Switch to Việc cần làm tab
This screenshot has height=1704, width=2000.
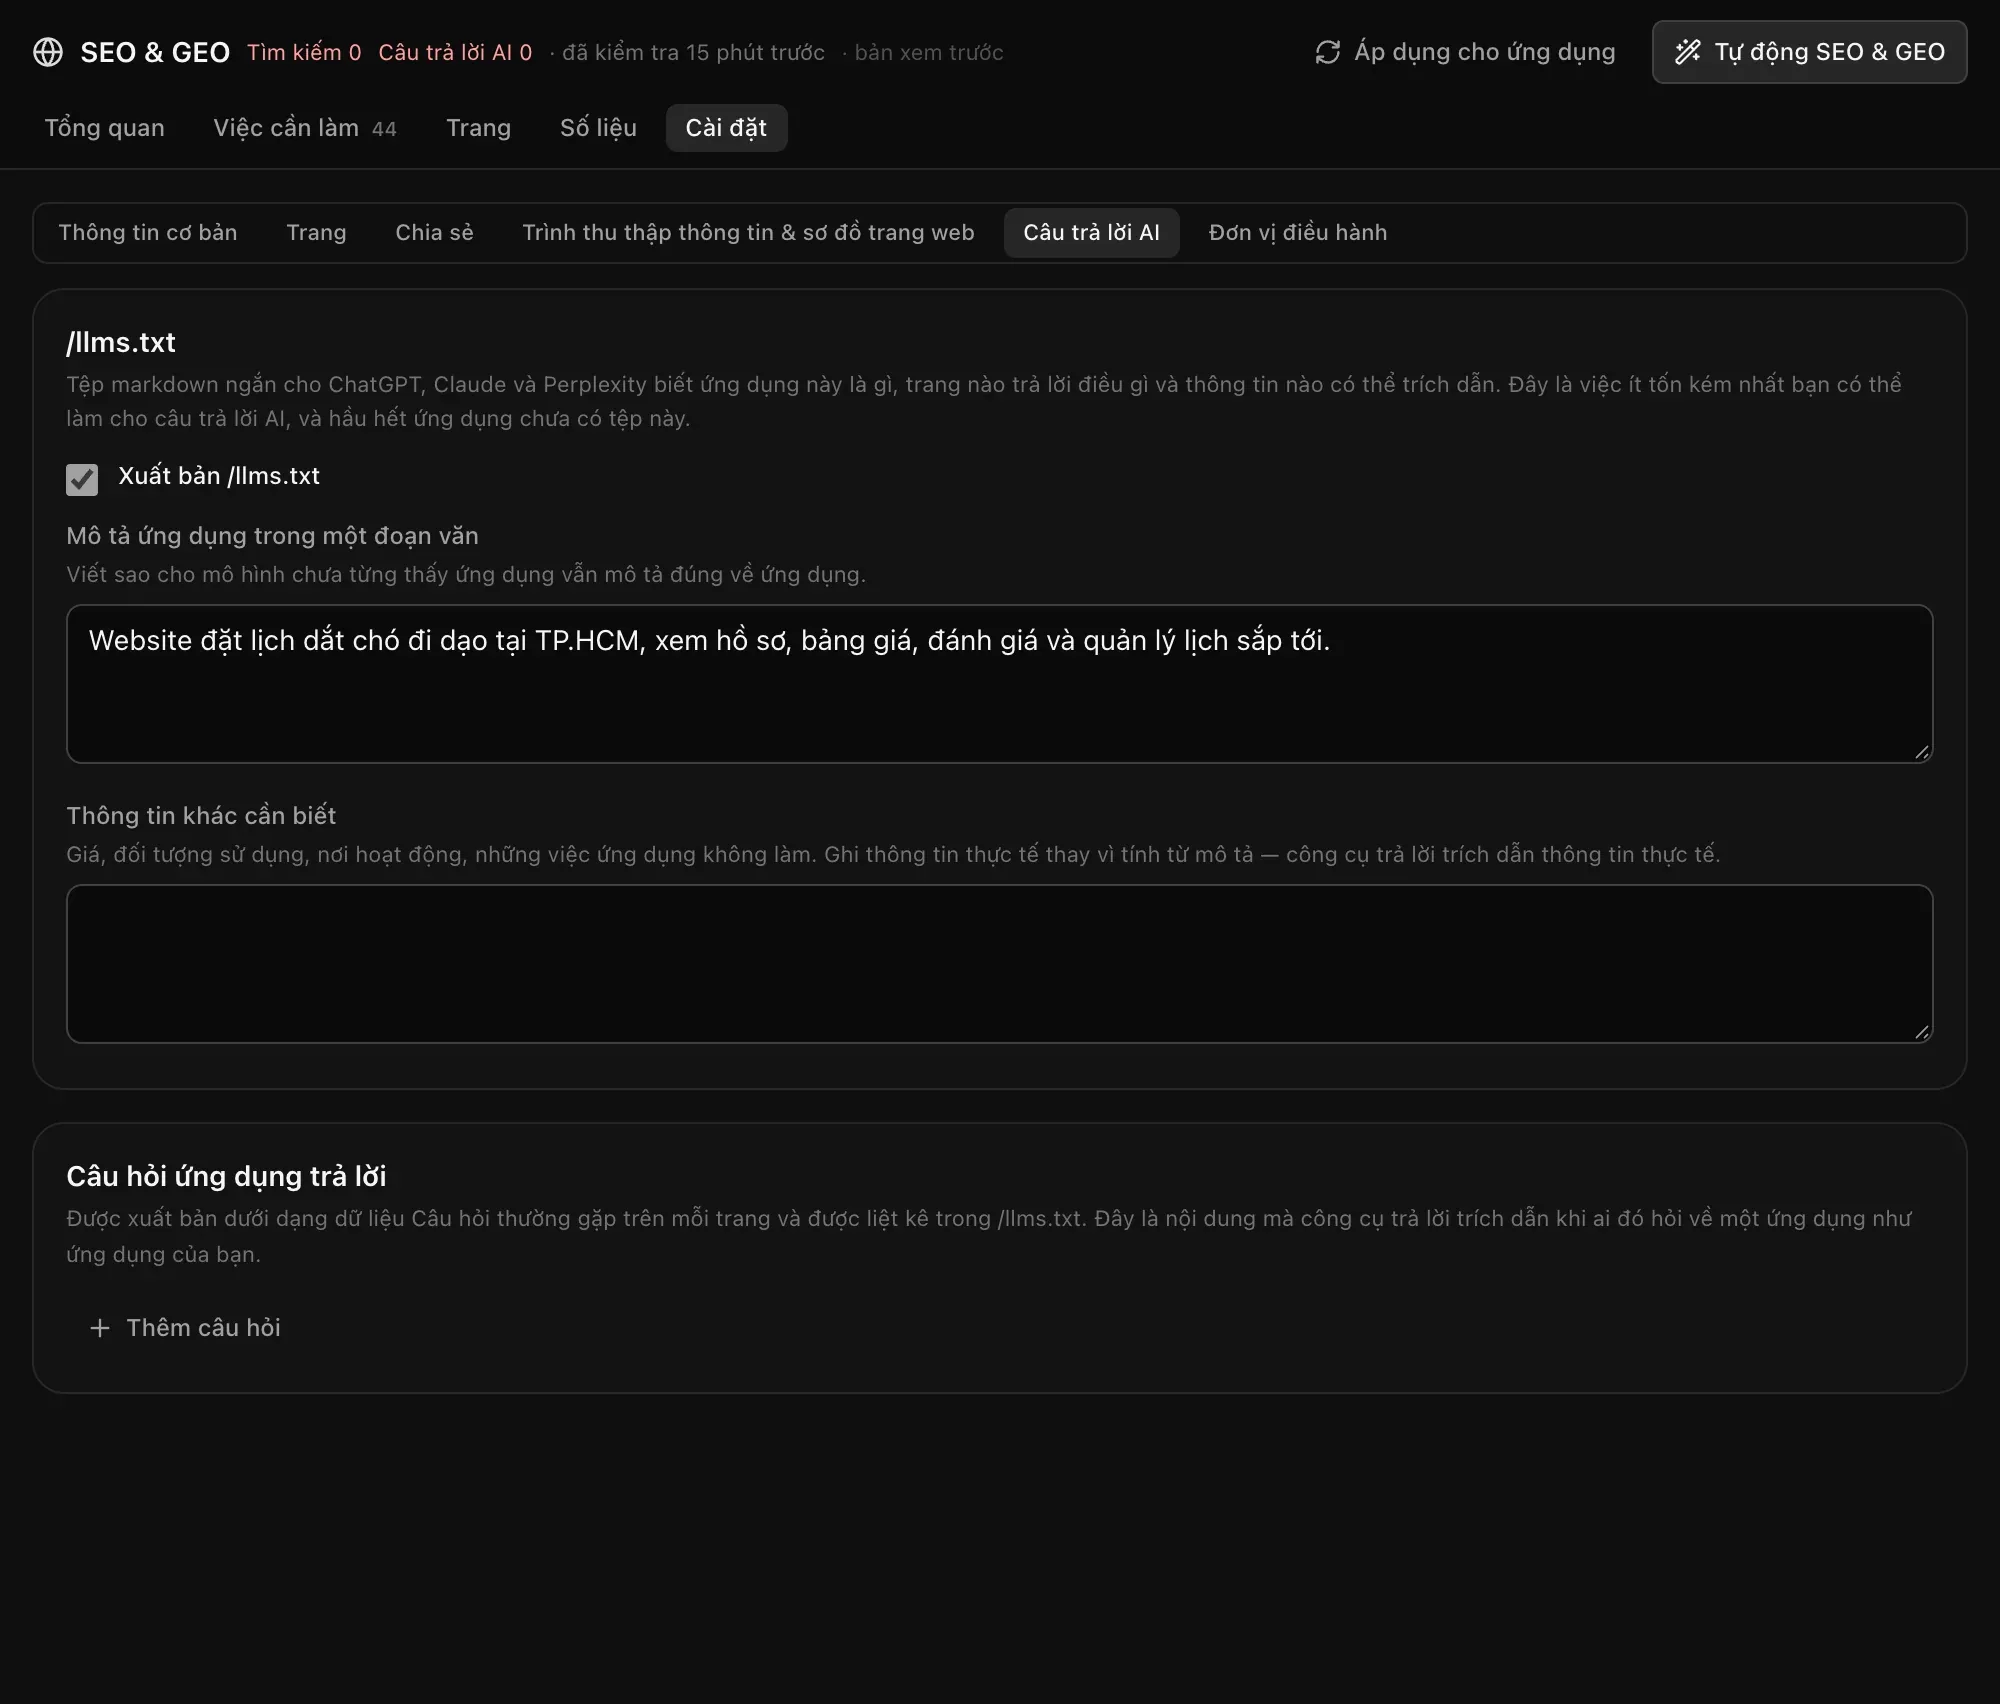point(305,128)
